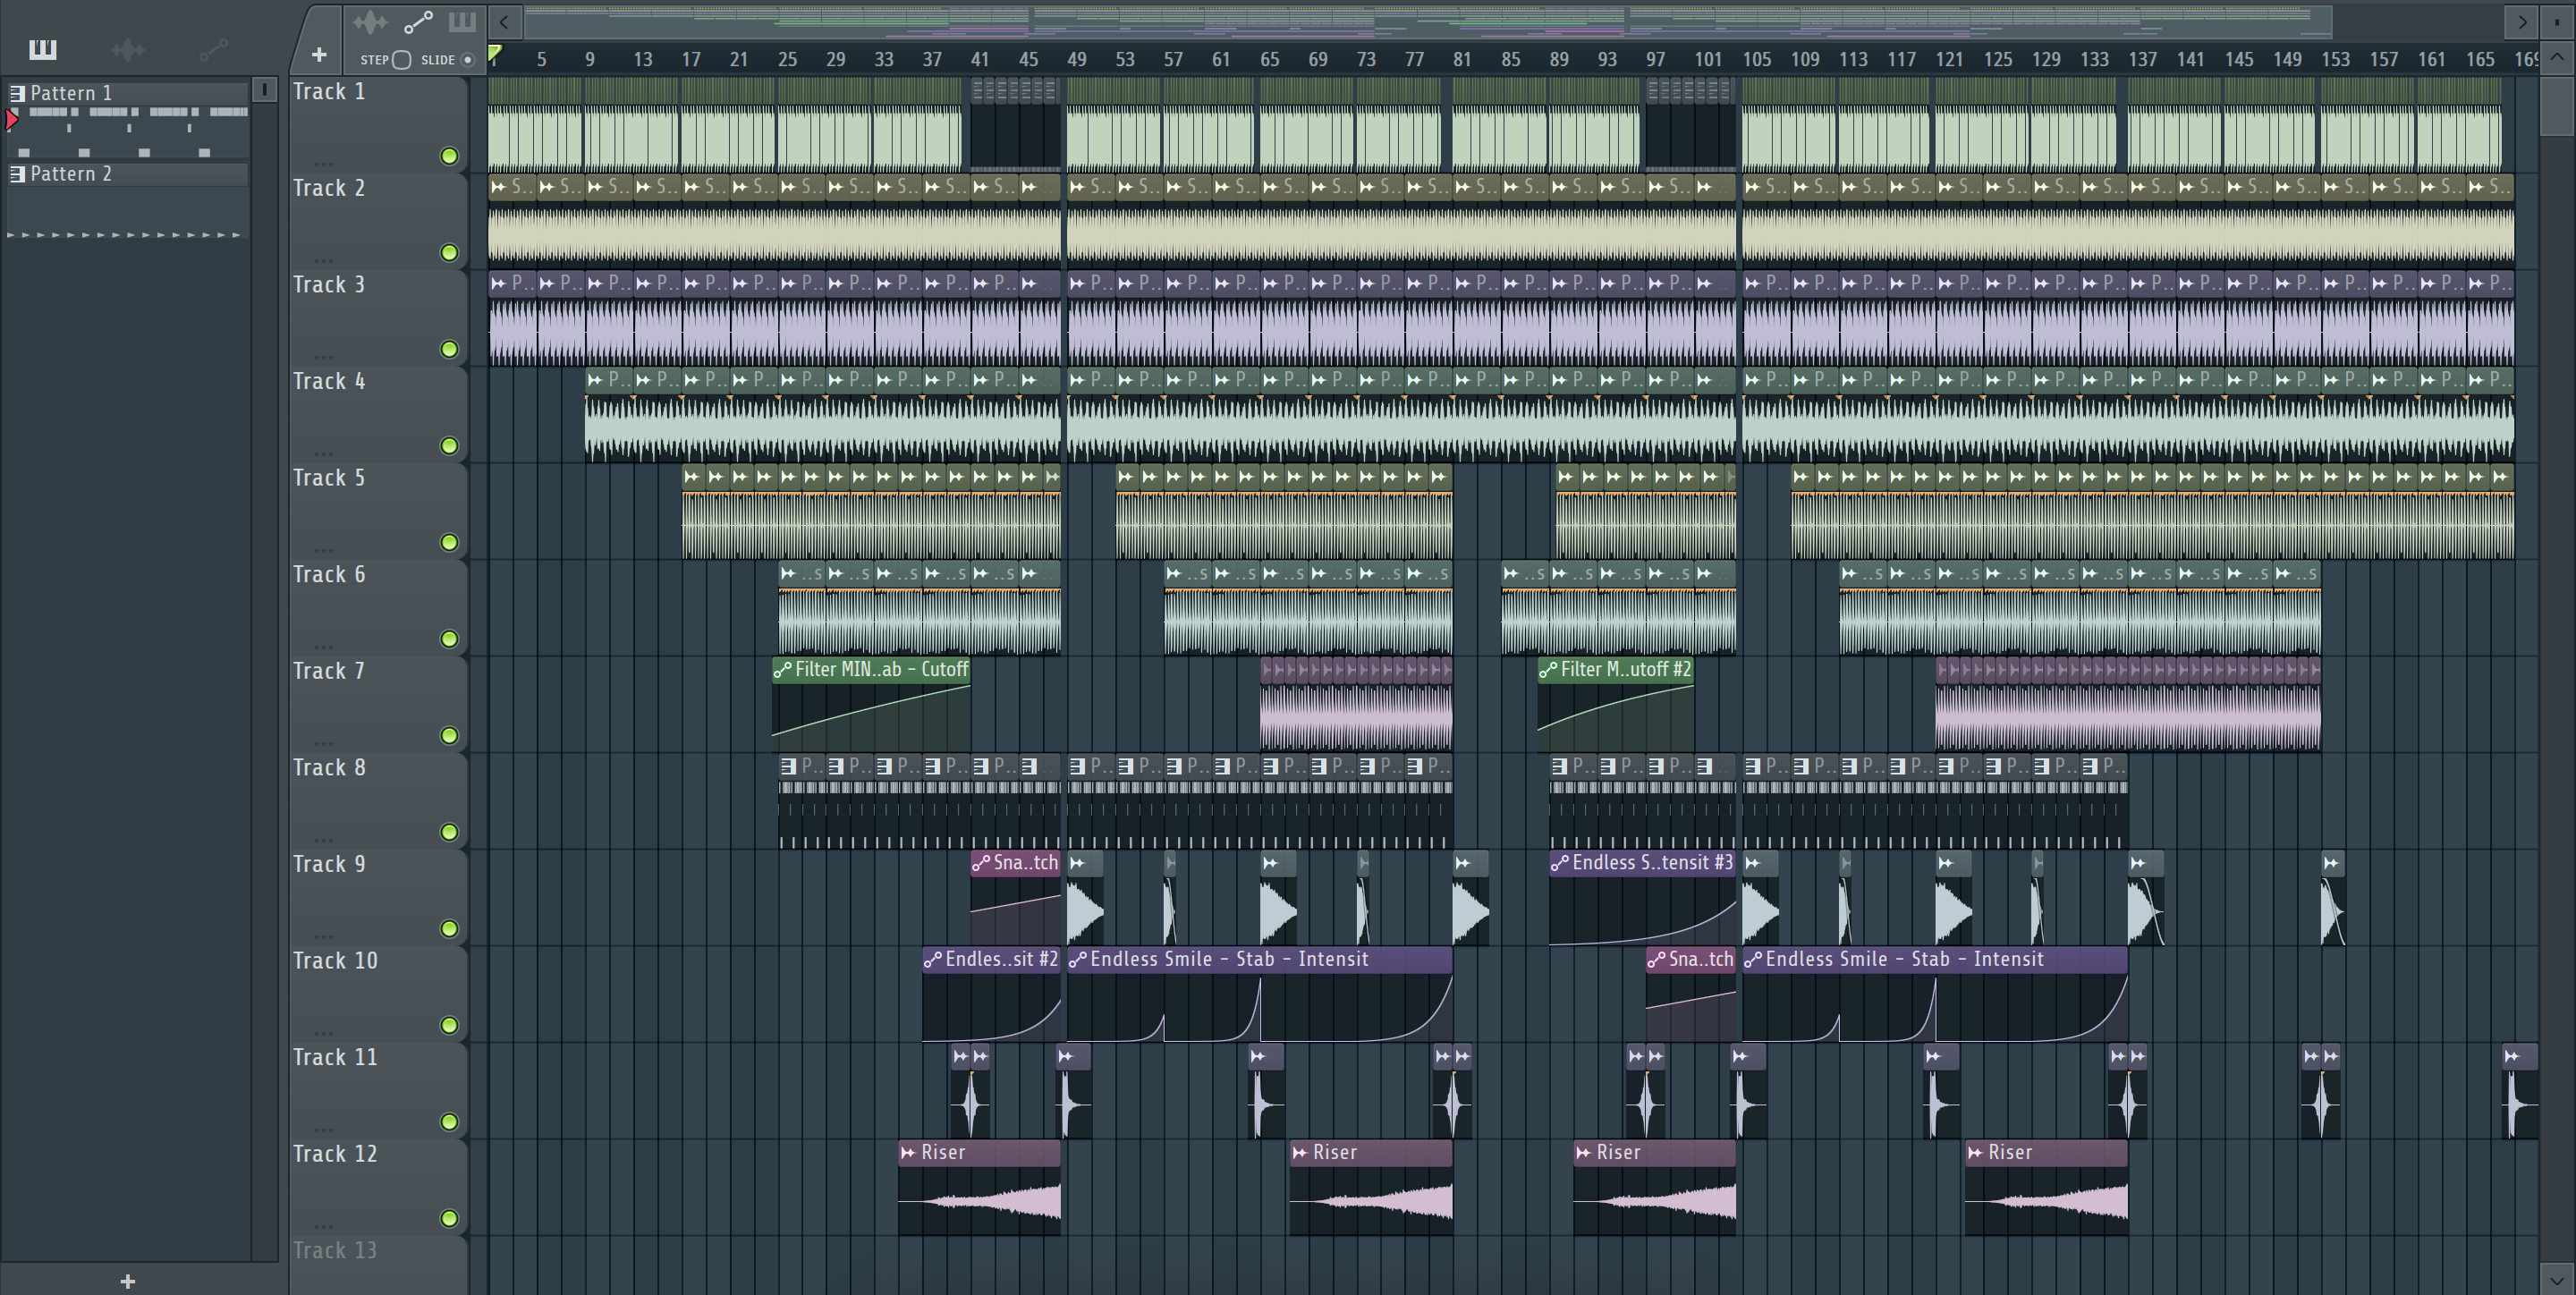This screenshot has width=2576, height=1295.
Task: Select the Track 8 header
Action: click(x=378, y=800)
